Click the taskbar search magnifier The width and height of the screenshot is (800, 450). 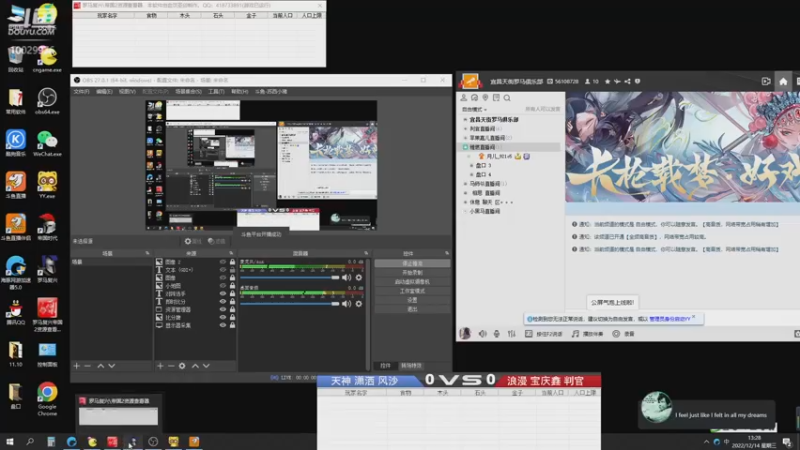pos(30,441)
